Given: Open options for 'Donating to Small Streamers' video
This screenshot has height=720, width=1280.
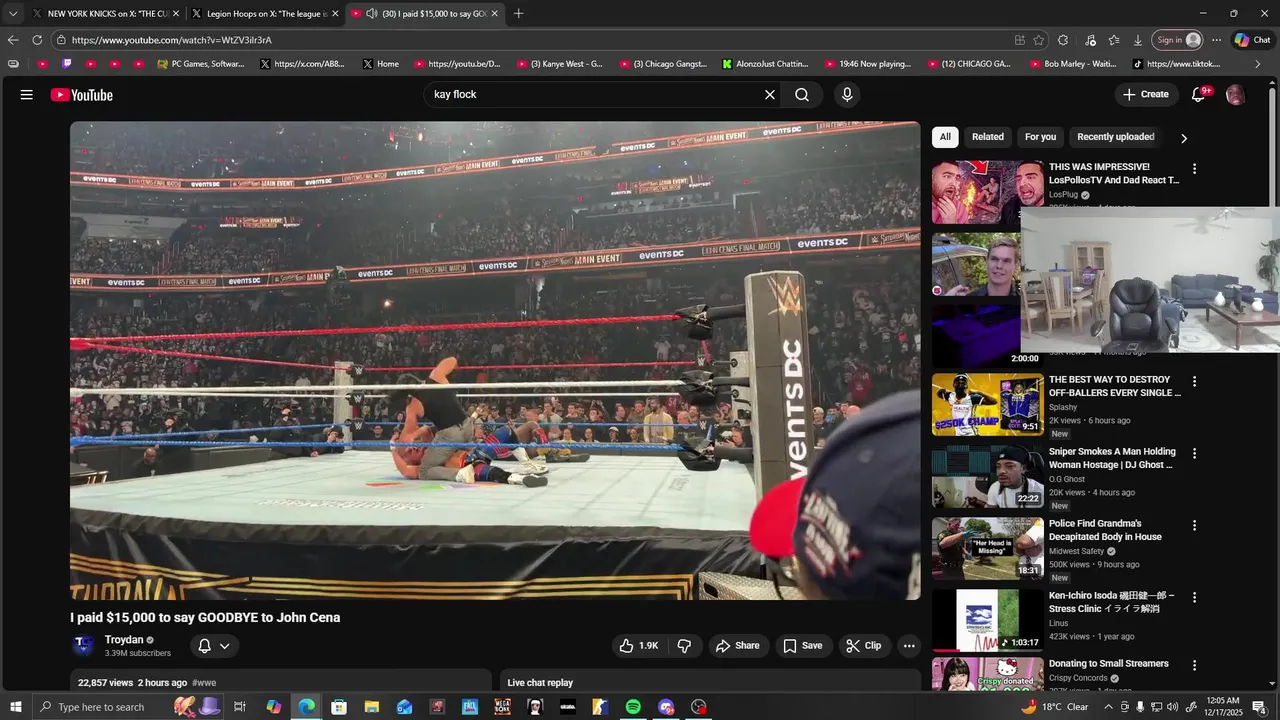Looking at the screenshot, I should pyautogui.click(x=1194, y=665).
